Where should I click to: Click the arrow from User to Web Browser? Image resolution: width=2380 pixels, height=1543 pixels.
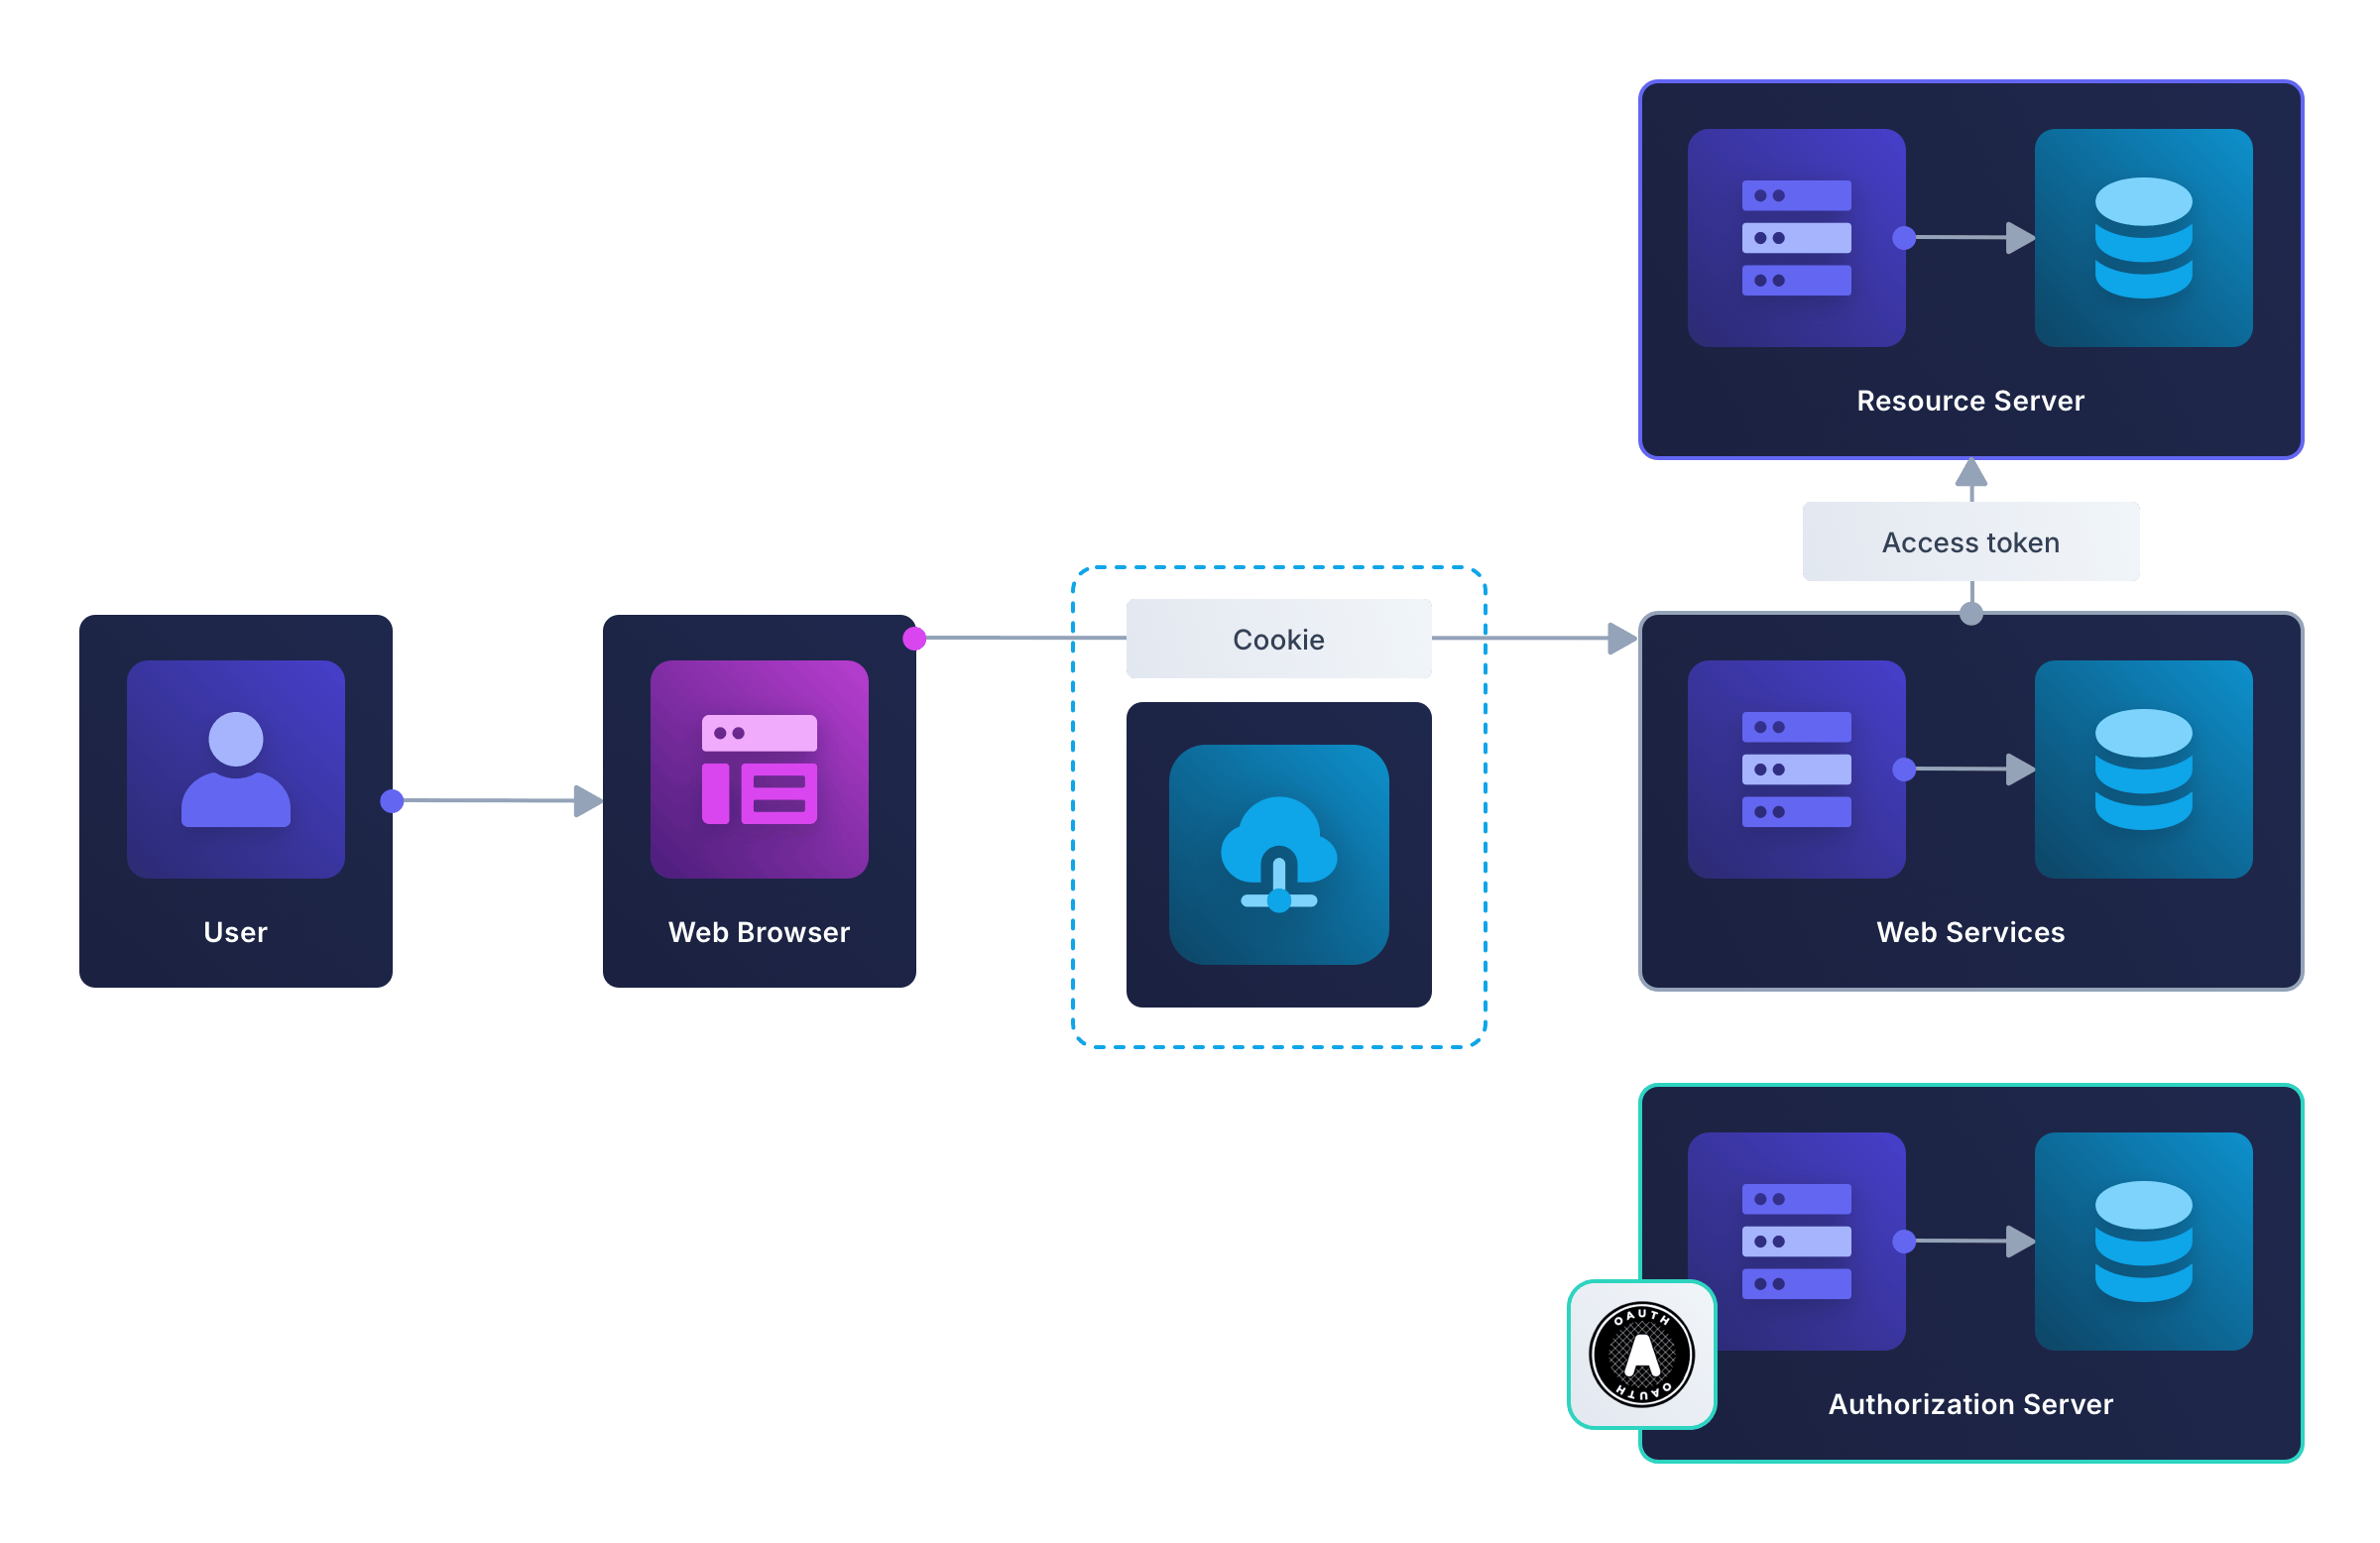pos(498,801)
